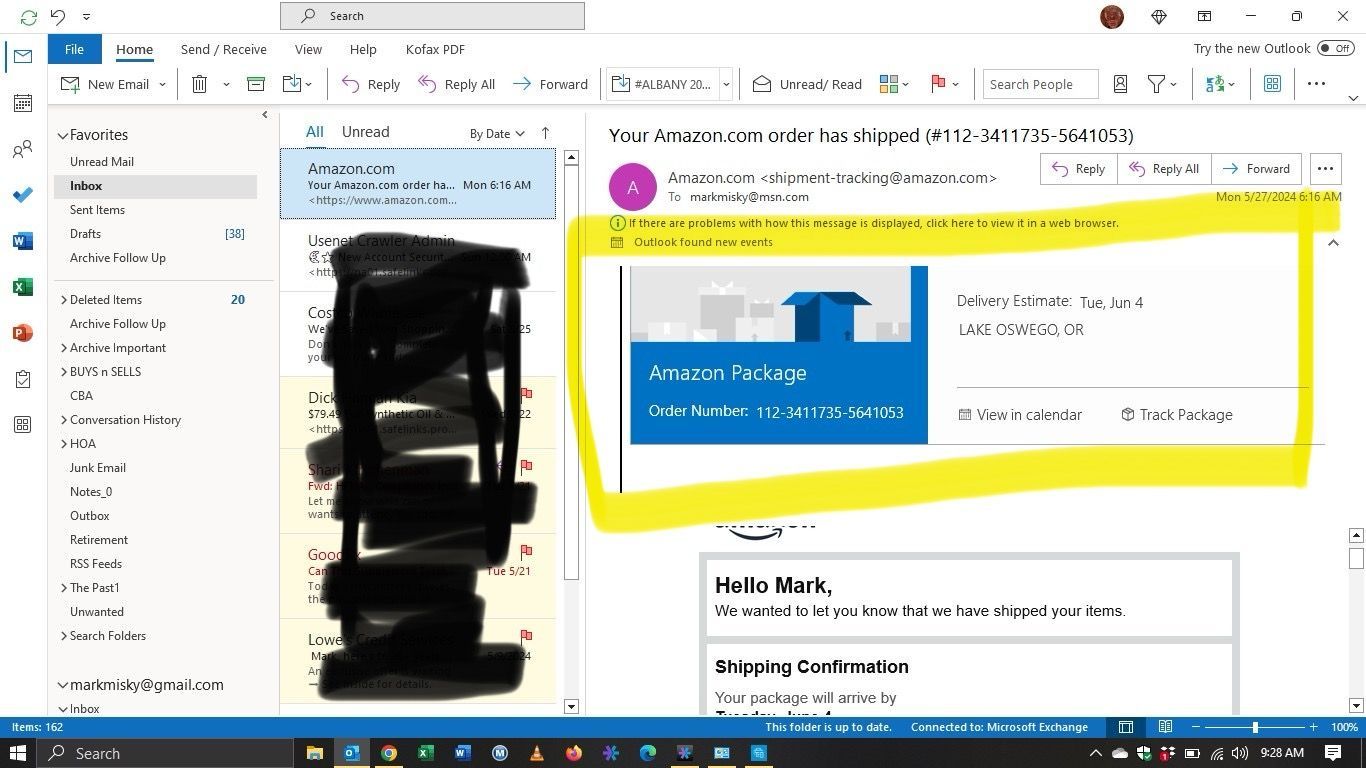Click Forward in the ribbon
This screenshot has height=768, width=1366.
(x=550, y=84)
